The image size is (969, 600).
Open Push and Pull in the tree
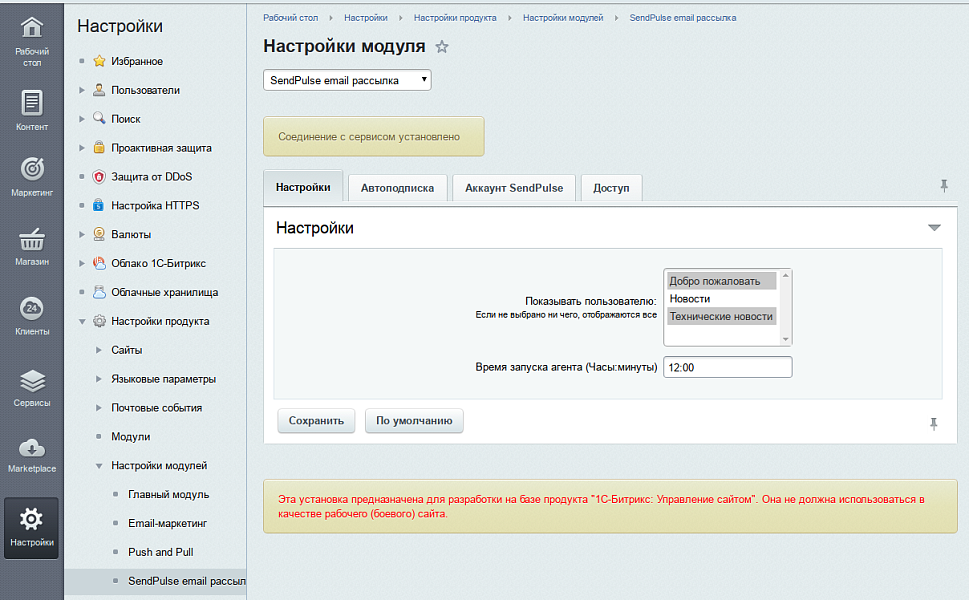point(161,552)
